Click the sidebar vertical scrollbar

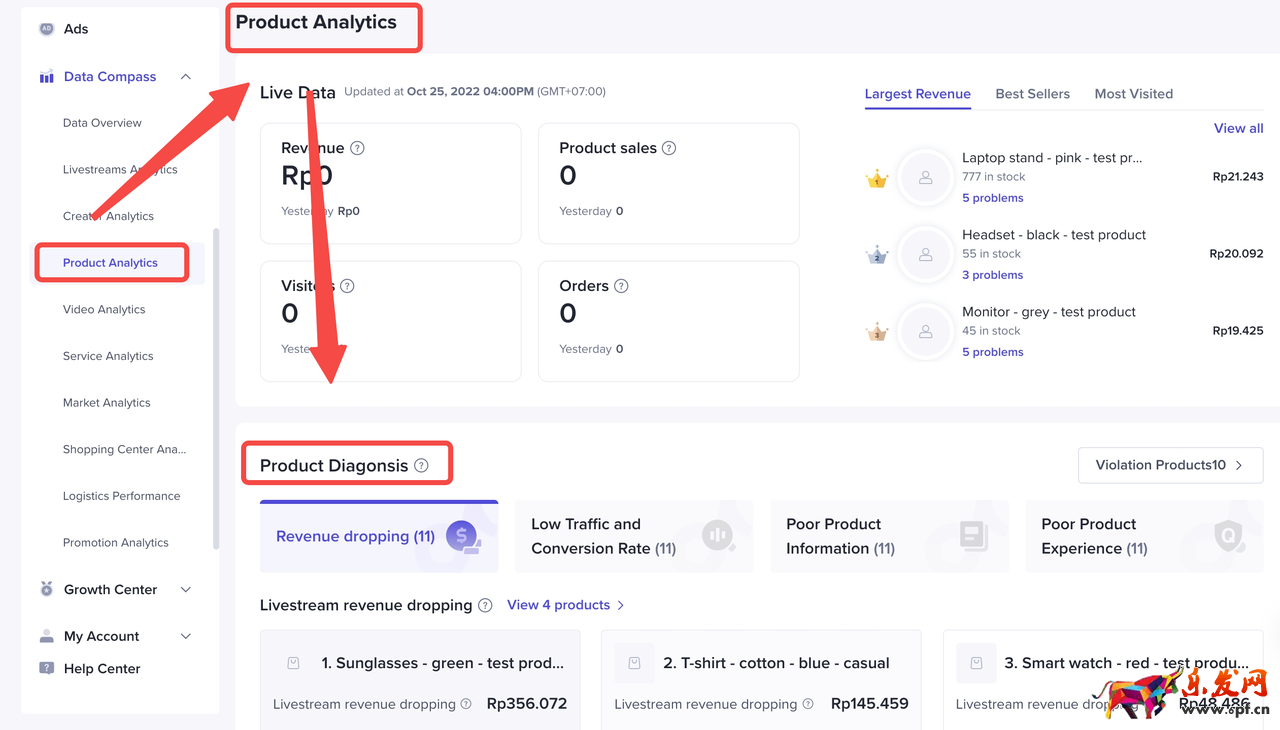(x=216, y=390)
